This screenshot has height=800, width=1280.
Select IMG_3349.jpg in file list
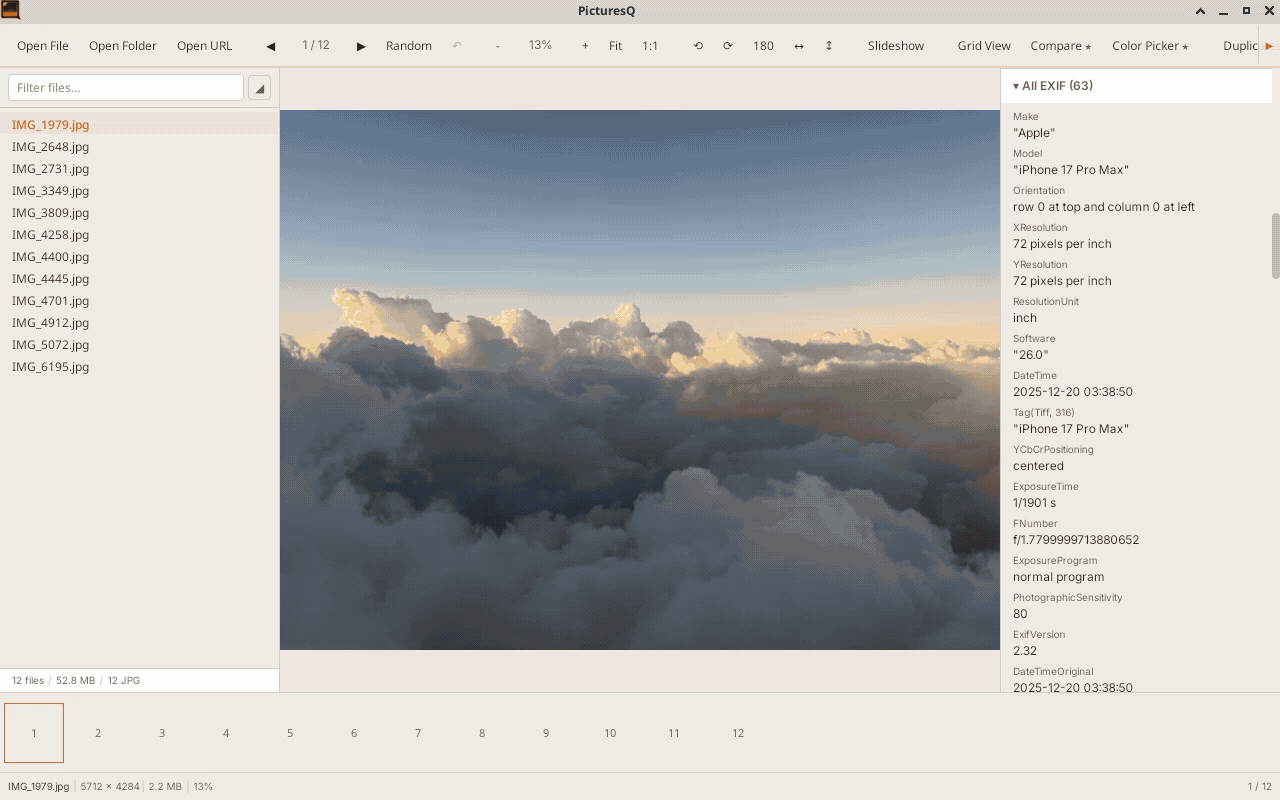[x=139, y=191]
